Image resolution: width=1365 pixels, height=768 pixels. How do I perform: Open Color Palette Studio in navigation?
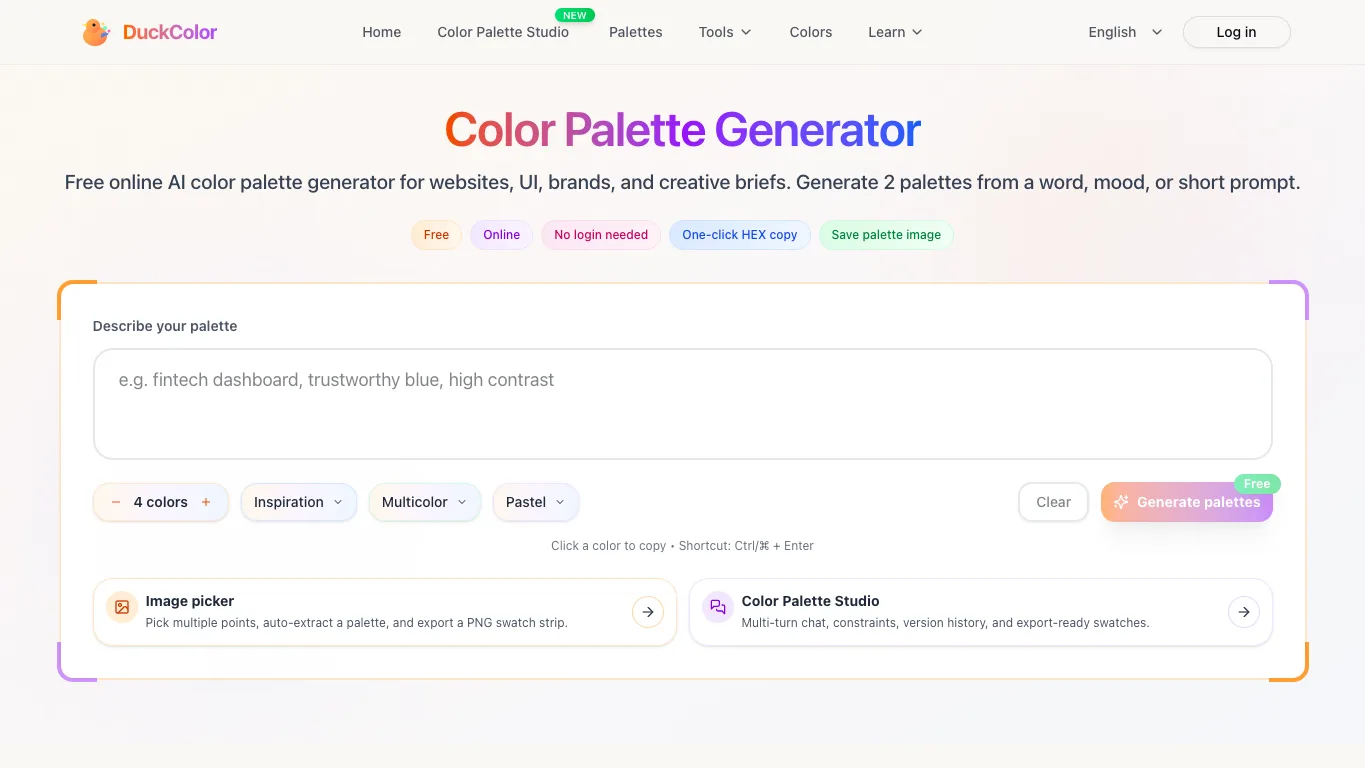pyautogui.click(x=503, y=32)
